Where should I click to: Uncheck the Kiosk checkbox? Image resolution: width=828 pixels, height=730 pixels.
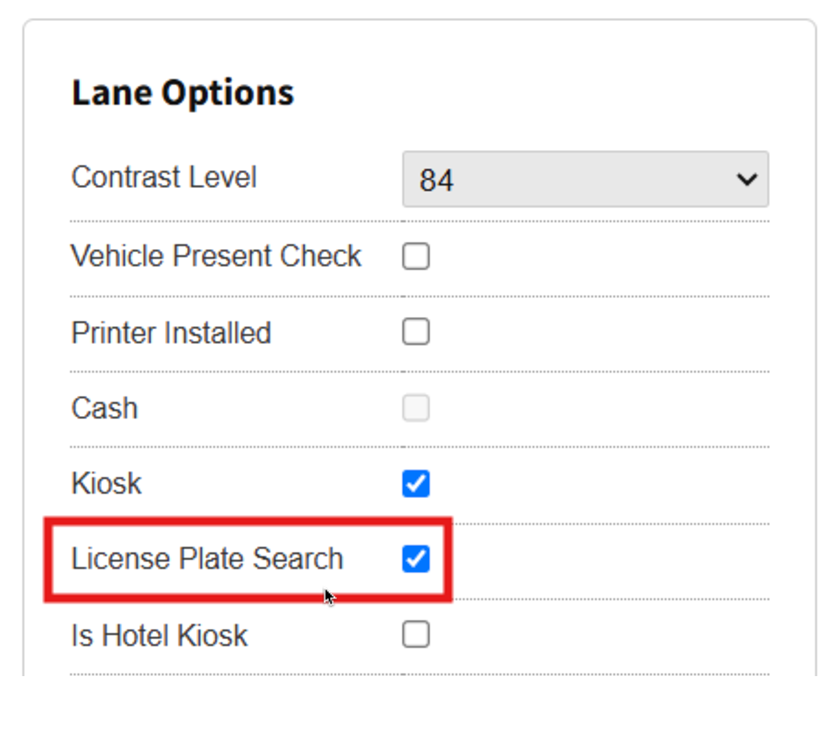point(416,484)
